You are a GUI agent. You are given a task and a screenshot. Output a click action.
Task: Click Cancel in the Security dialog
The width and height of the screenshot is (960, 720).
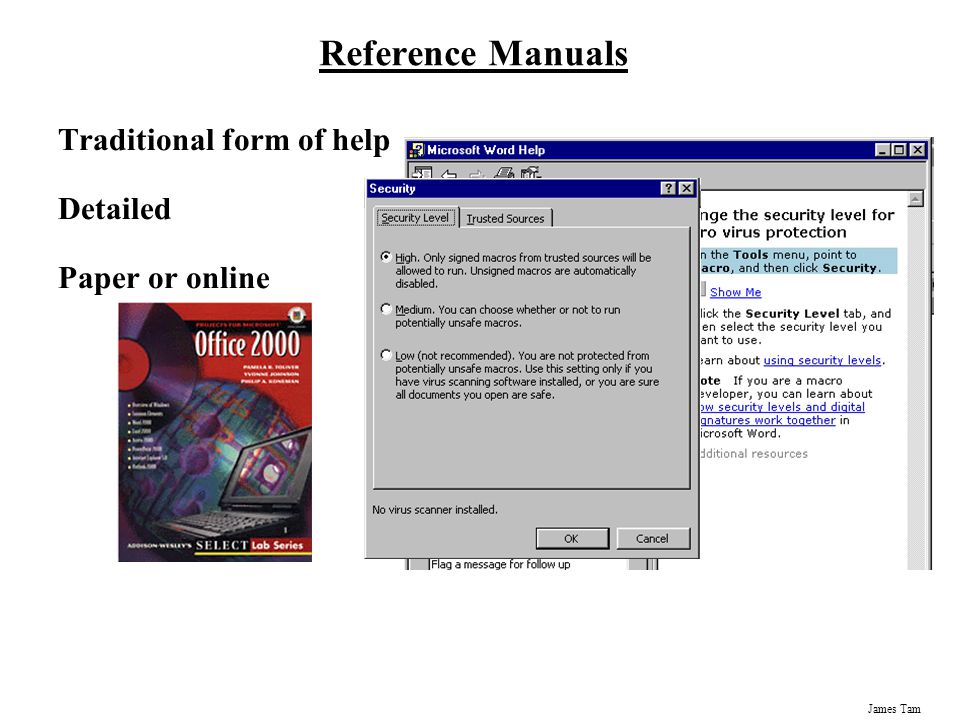coord(652,539)
